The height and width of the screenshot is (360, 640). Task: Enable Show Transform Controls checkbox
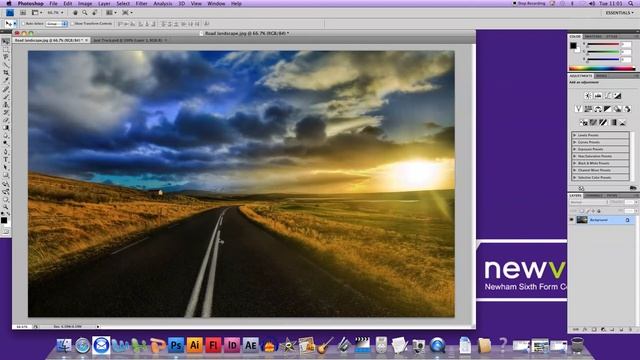72,24
